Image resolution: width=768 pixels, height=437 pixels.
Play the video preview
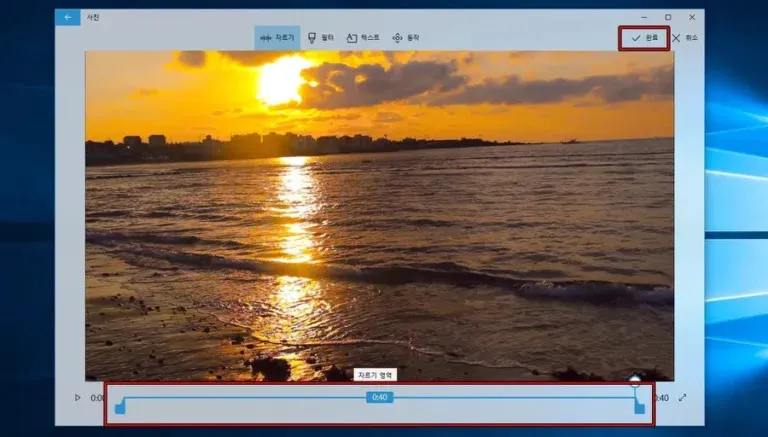[x=77, y=398]
